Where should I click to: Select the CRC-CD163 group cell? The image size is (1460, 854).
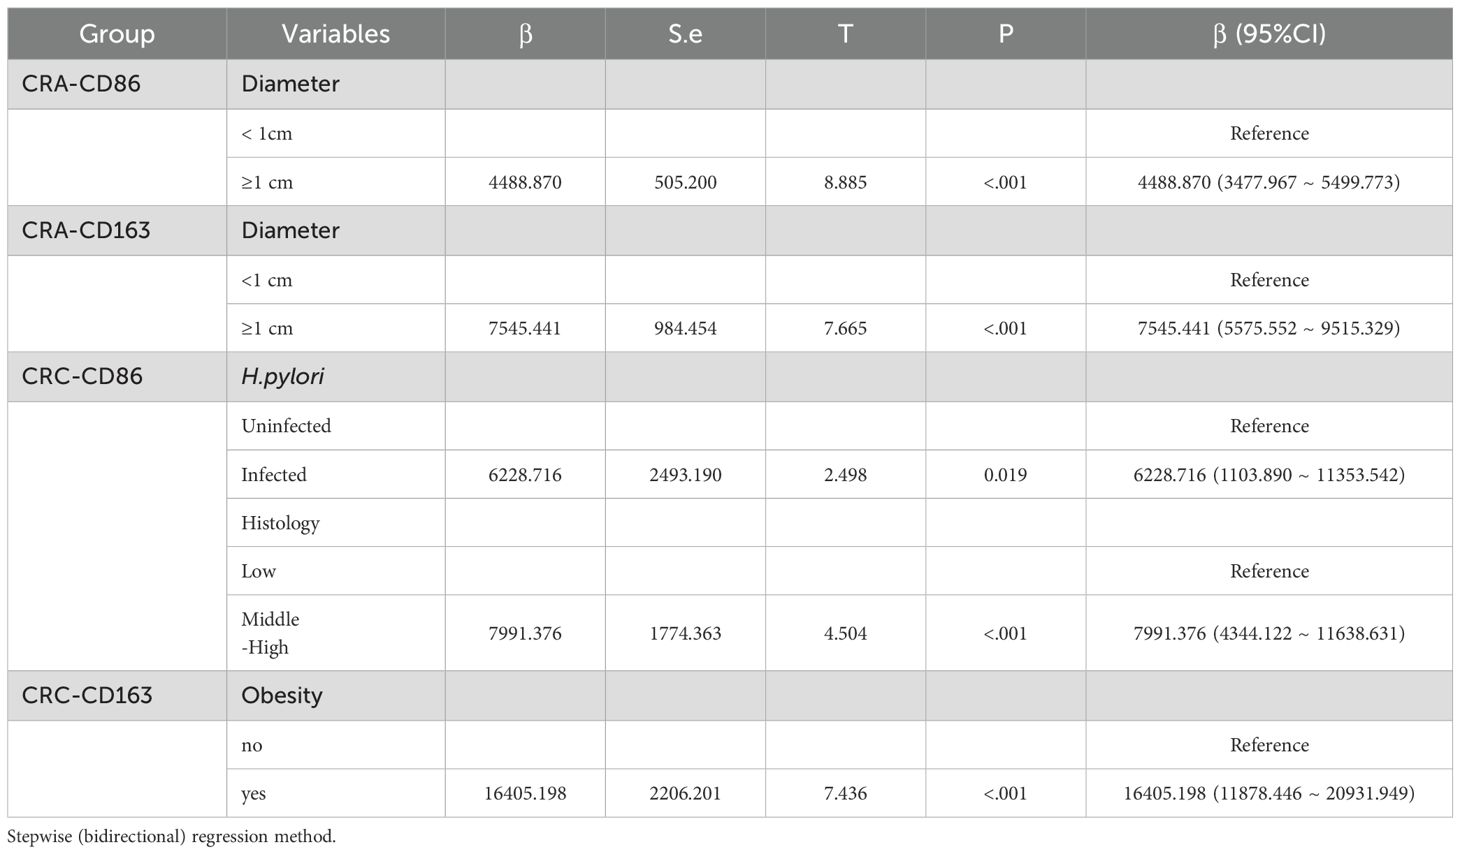(87, 695)
